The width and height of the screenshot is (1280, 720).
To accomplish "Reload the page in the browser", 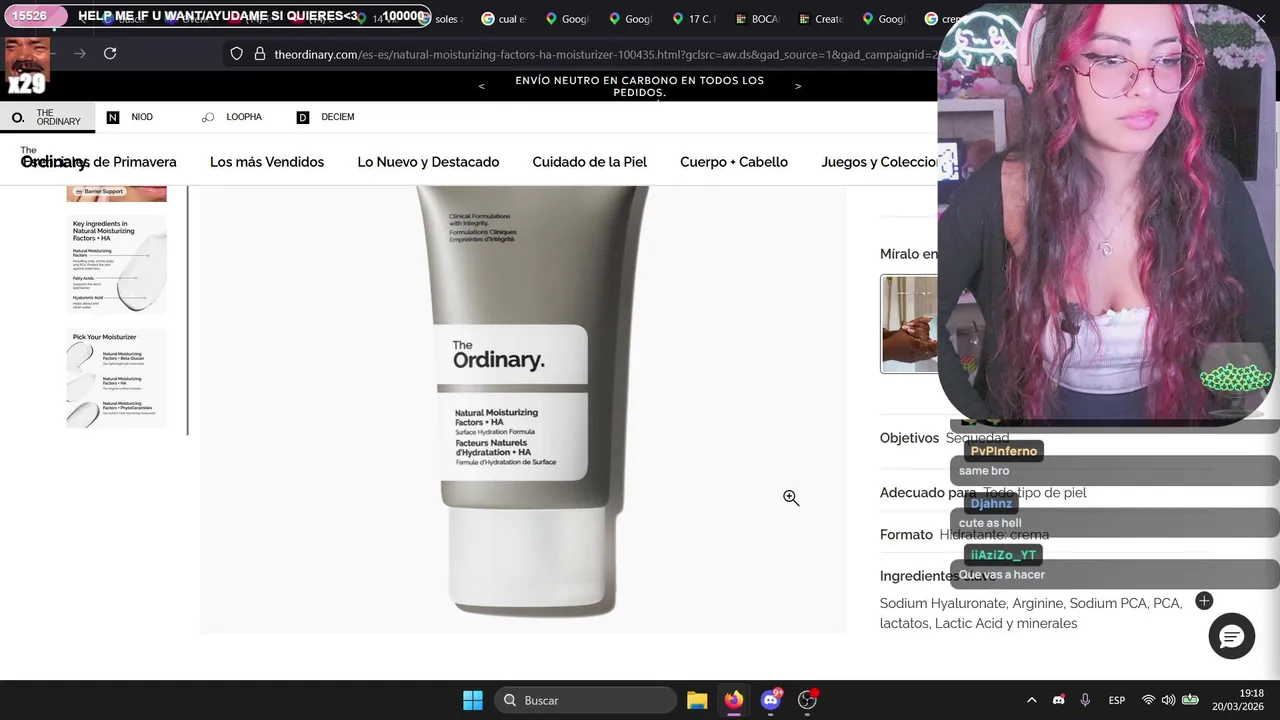I will [x=110, y=53].
